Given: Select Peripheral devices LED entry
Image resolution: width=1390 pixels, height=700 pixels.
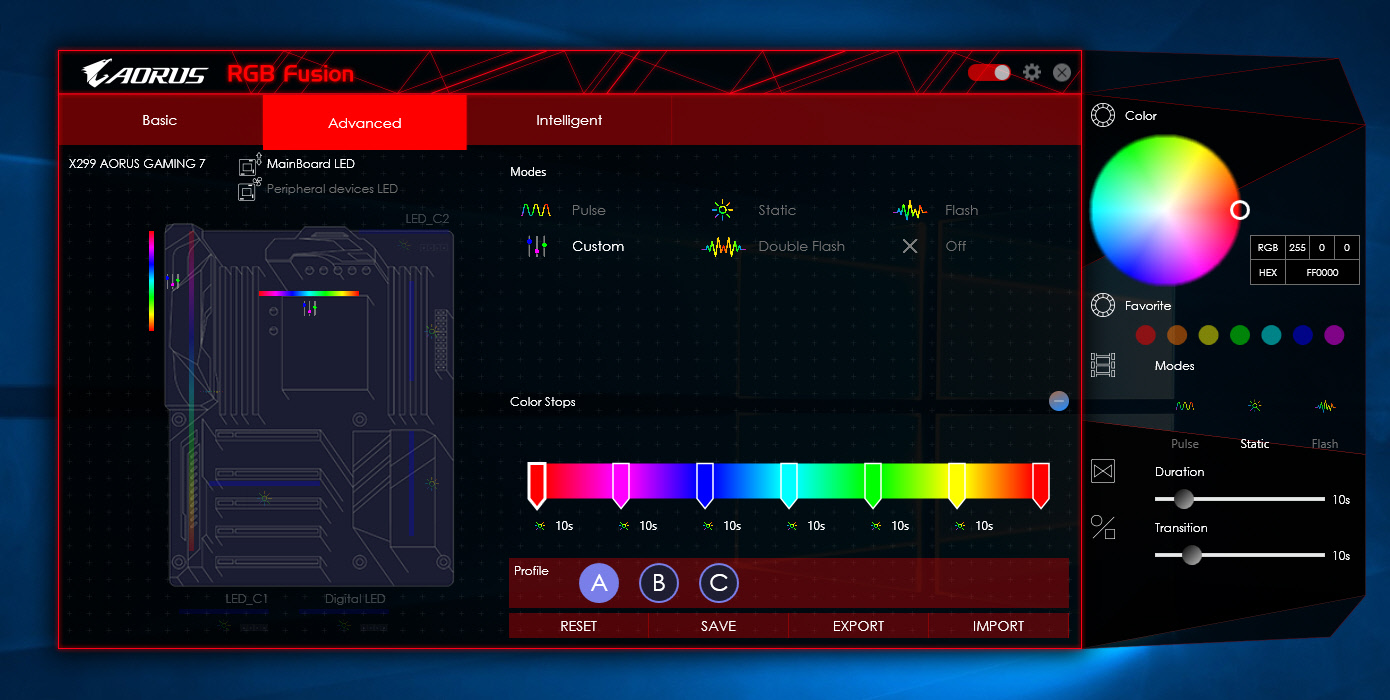Looking at the screenshot, I should [x=331, y=189].
